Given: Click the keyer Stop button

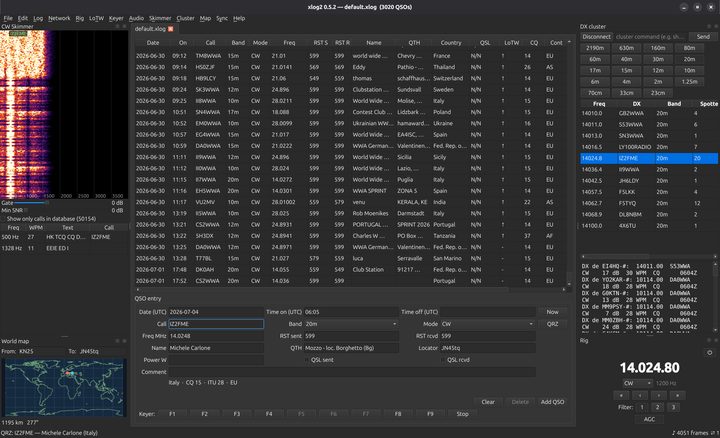Looking at the screenshot, I should (462, 414).
